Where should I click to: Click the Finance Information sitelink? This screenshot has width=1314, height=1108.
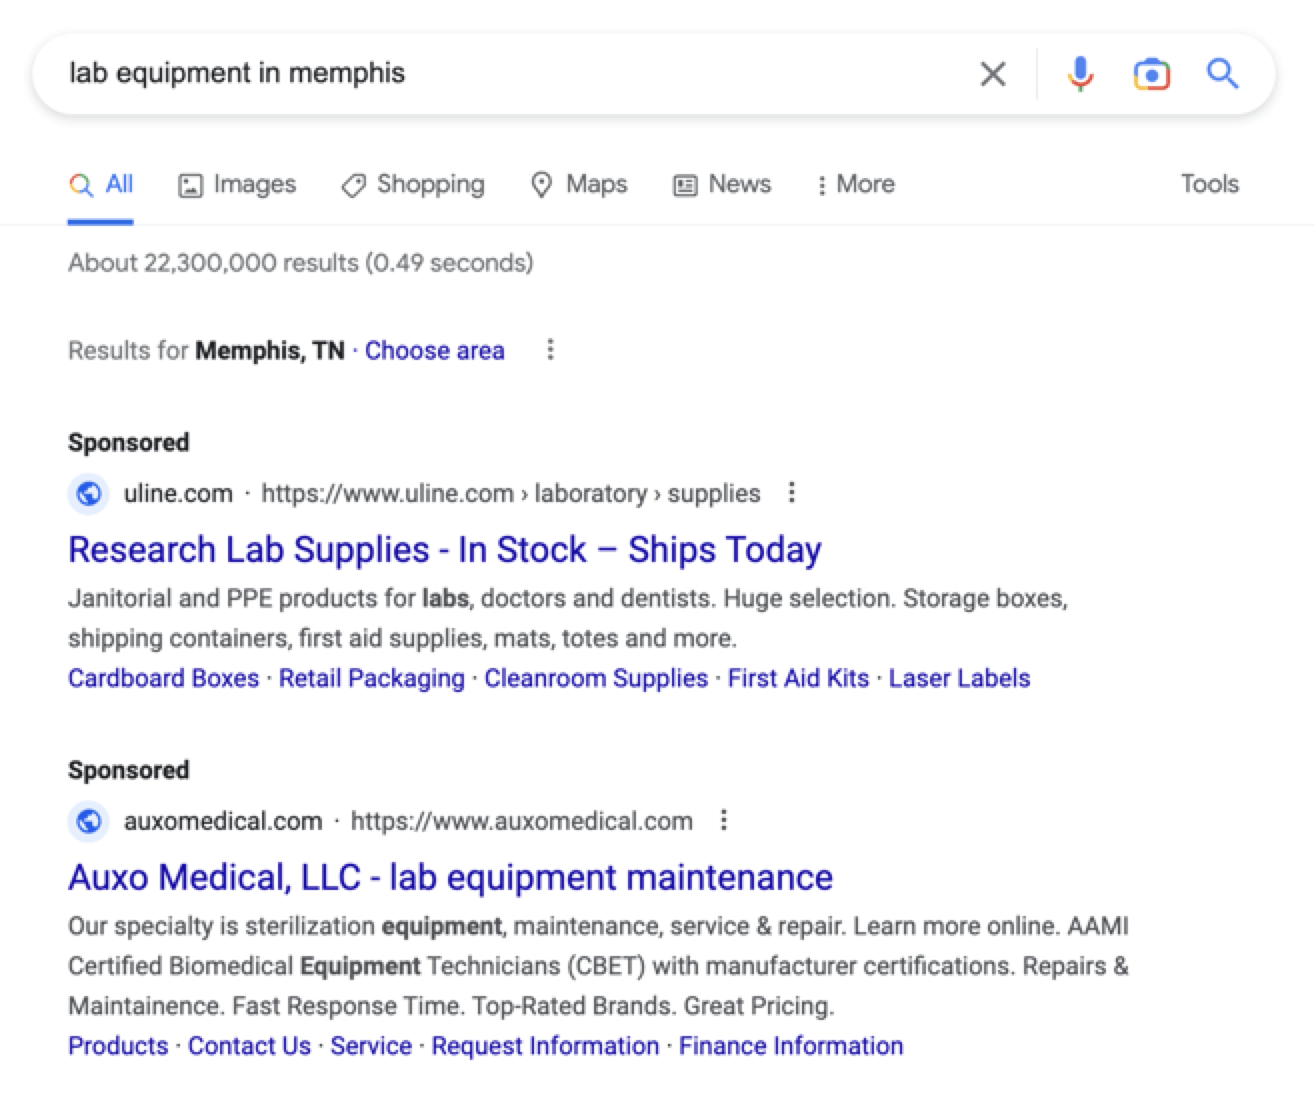pos(791,1046)
